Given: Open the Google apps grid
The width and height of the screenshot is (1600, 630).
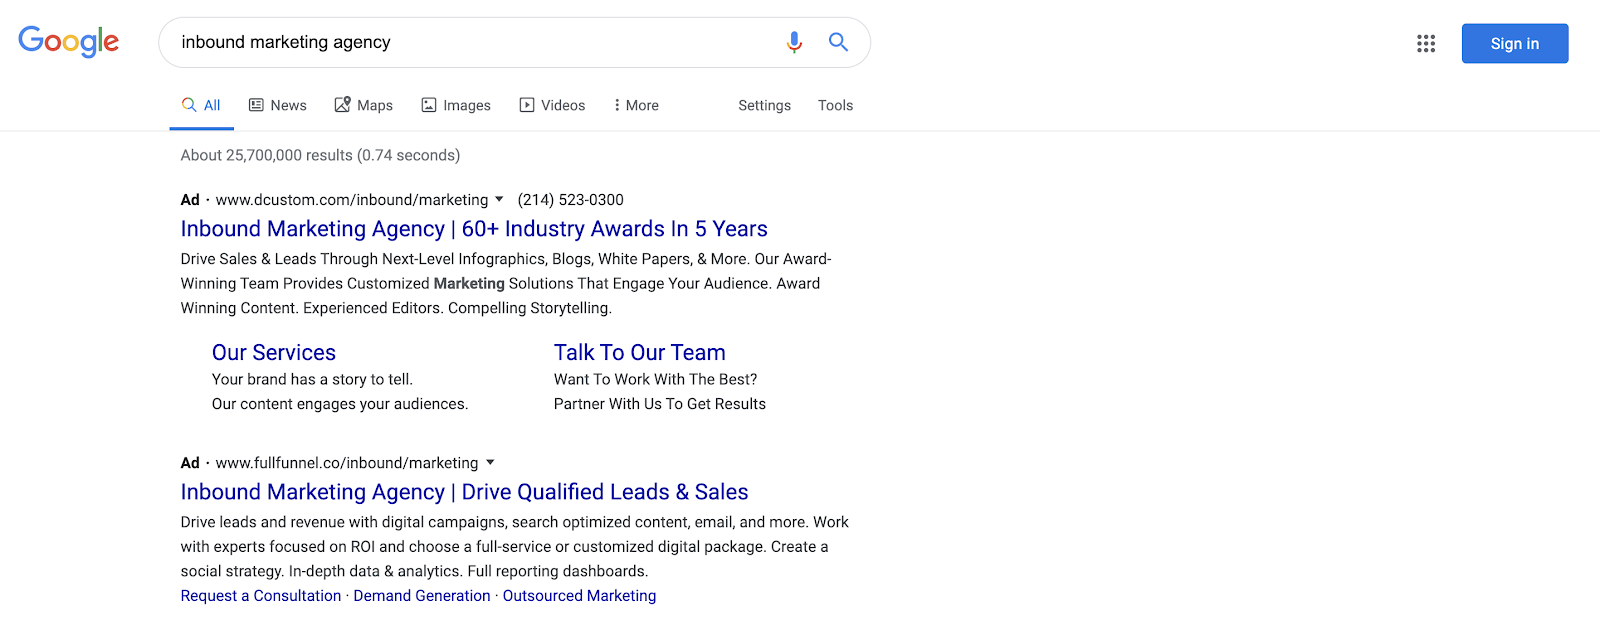Looking at the screenshot, I should coord(1426,43).
